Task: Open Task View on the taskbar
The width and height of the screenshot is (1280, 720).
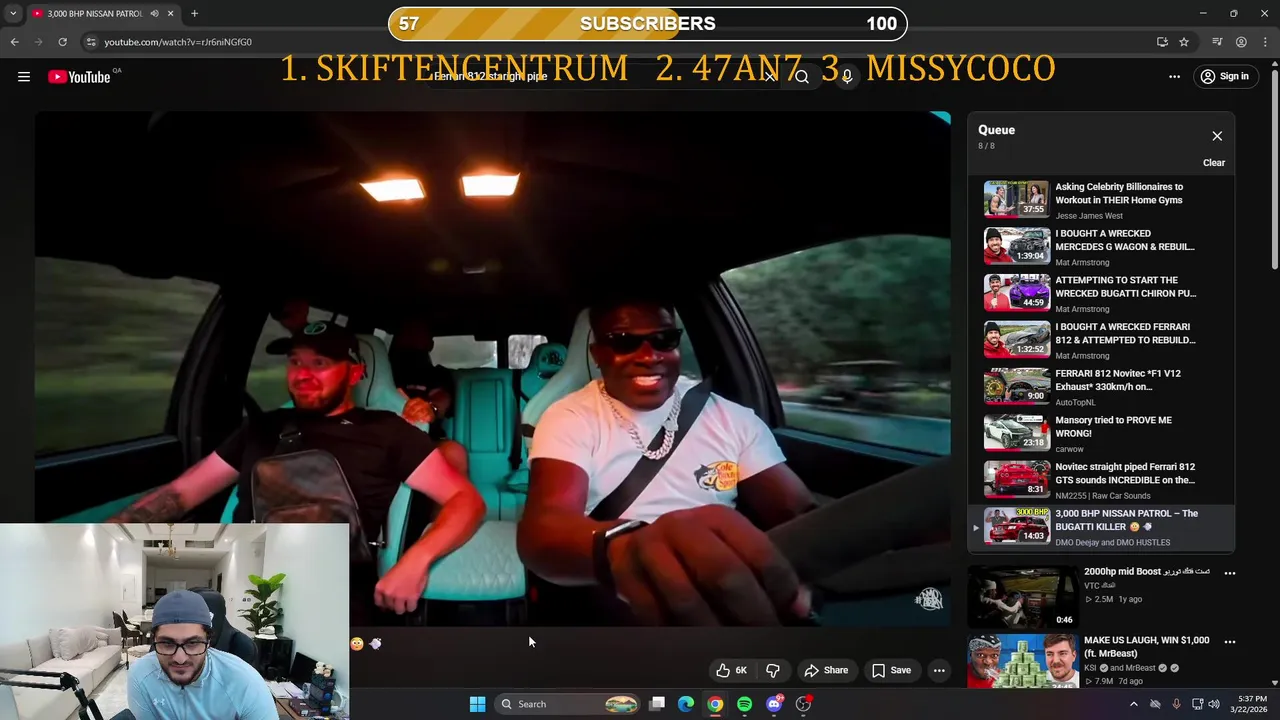Action: click(x=657, y=704)
